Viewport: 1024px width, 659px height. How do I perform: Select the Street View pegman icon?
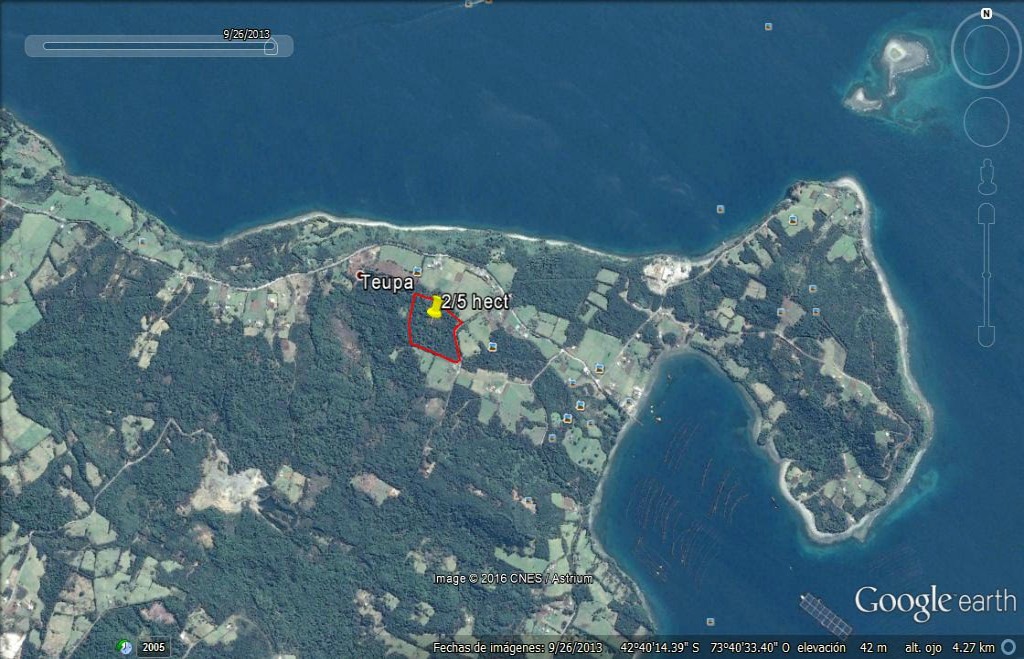tap(986, 177)
